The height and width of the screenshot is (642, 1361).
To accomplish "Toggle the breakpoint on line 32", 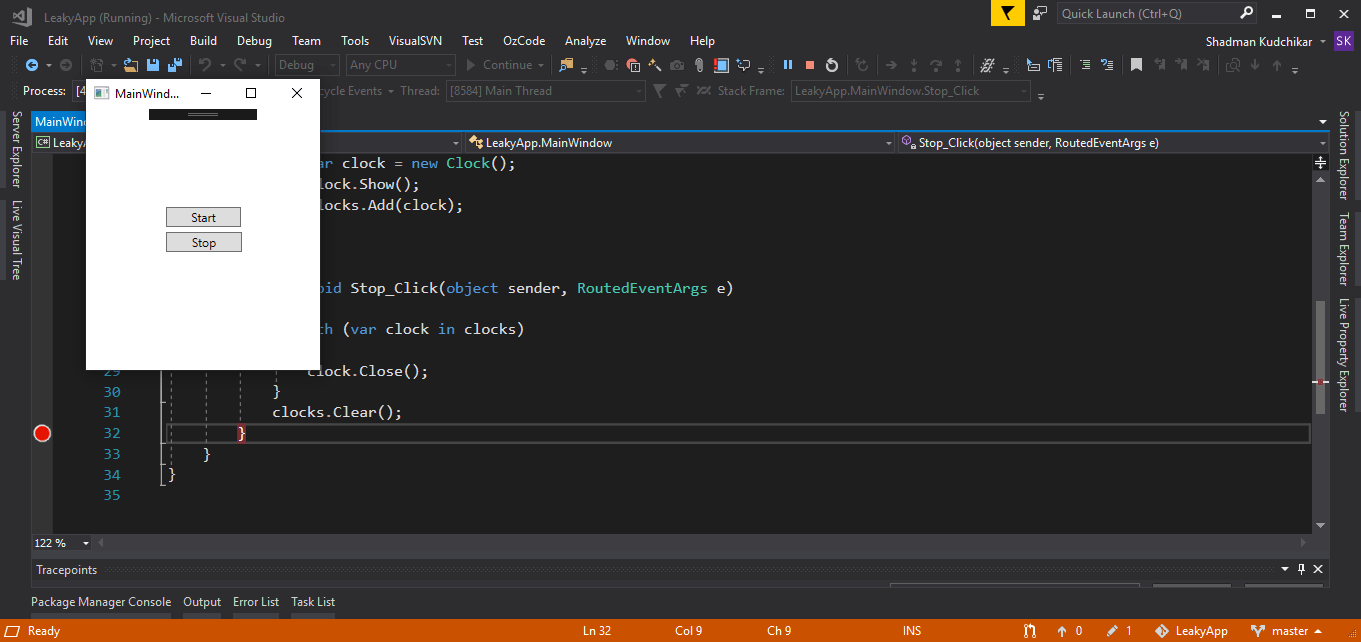I will tap(41, 432).
